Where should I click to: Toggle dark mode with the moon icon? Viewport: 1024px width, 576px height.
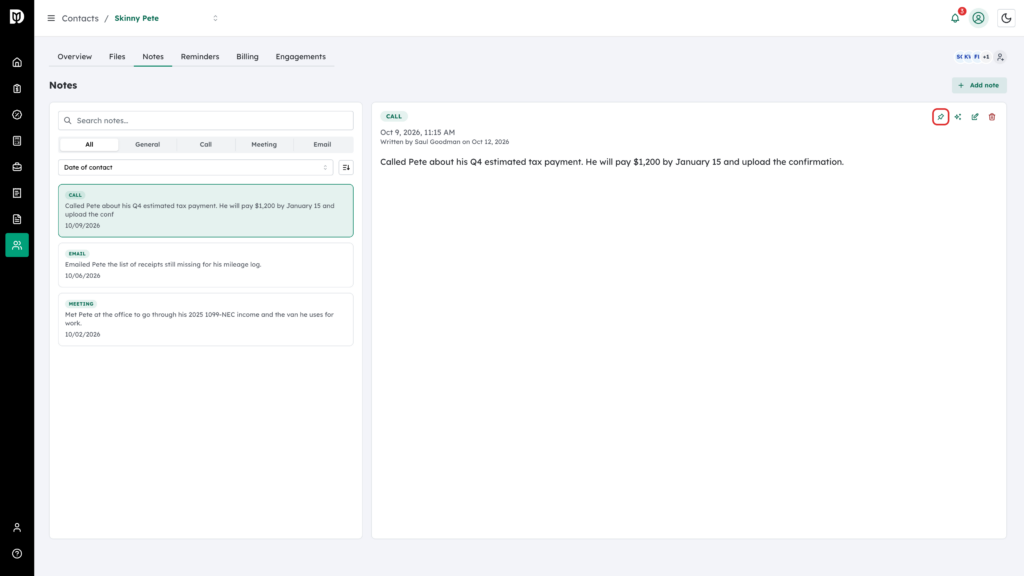click(1006, 18)
